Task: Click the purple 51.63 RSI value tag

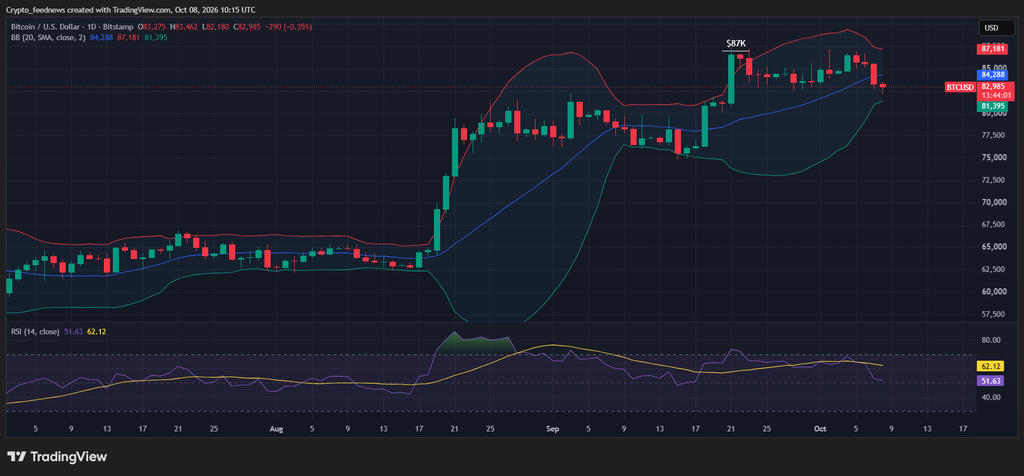Action: pos(990,381)
